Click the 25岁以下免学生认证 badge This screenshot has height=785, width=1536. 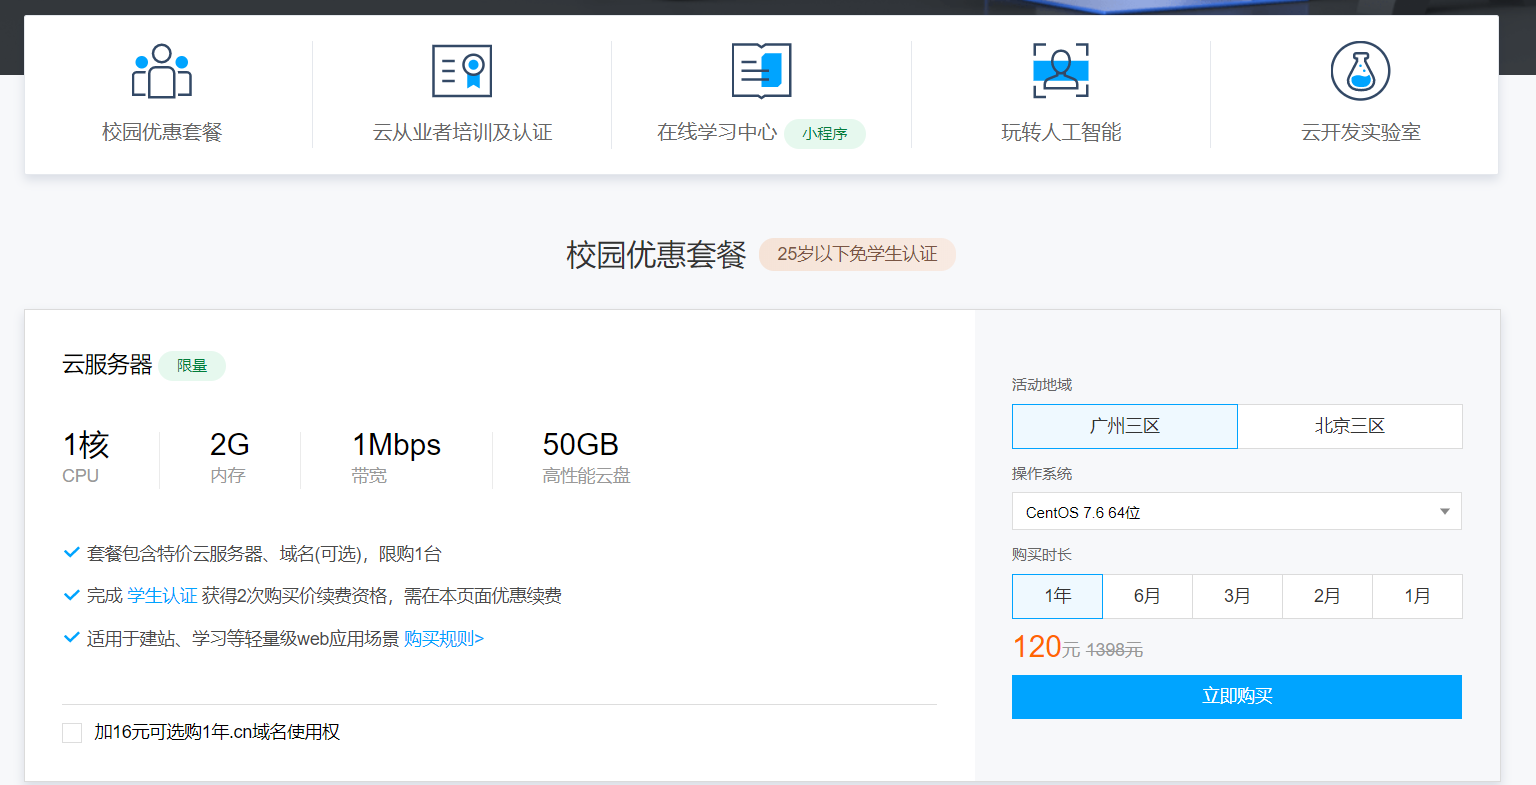pos(857,254)
